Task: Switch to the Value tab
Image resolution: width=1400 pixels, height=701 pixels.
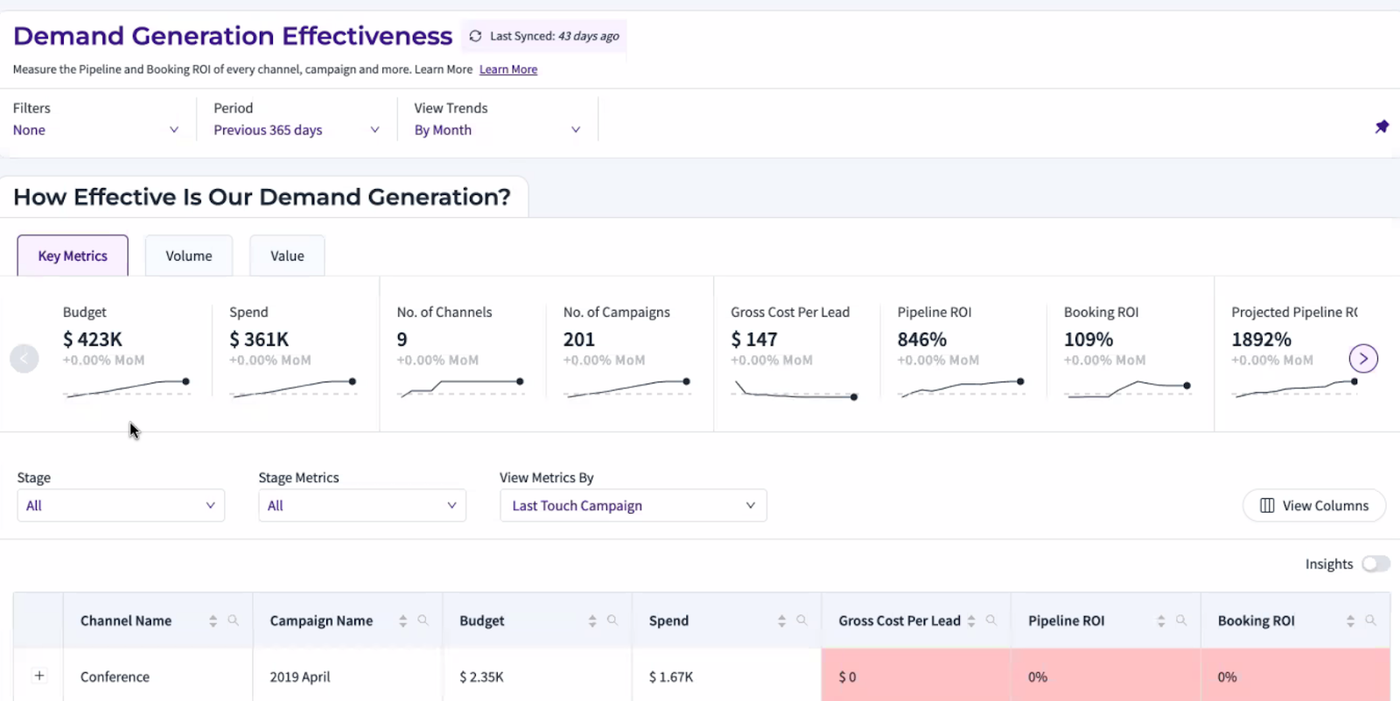Action: tap(287, 256)
